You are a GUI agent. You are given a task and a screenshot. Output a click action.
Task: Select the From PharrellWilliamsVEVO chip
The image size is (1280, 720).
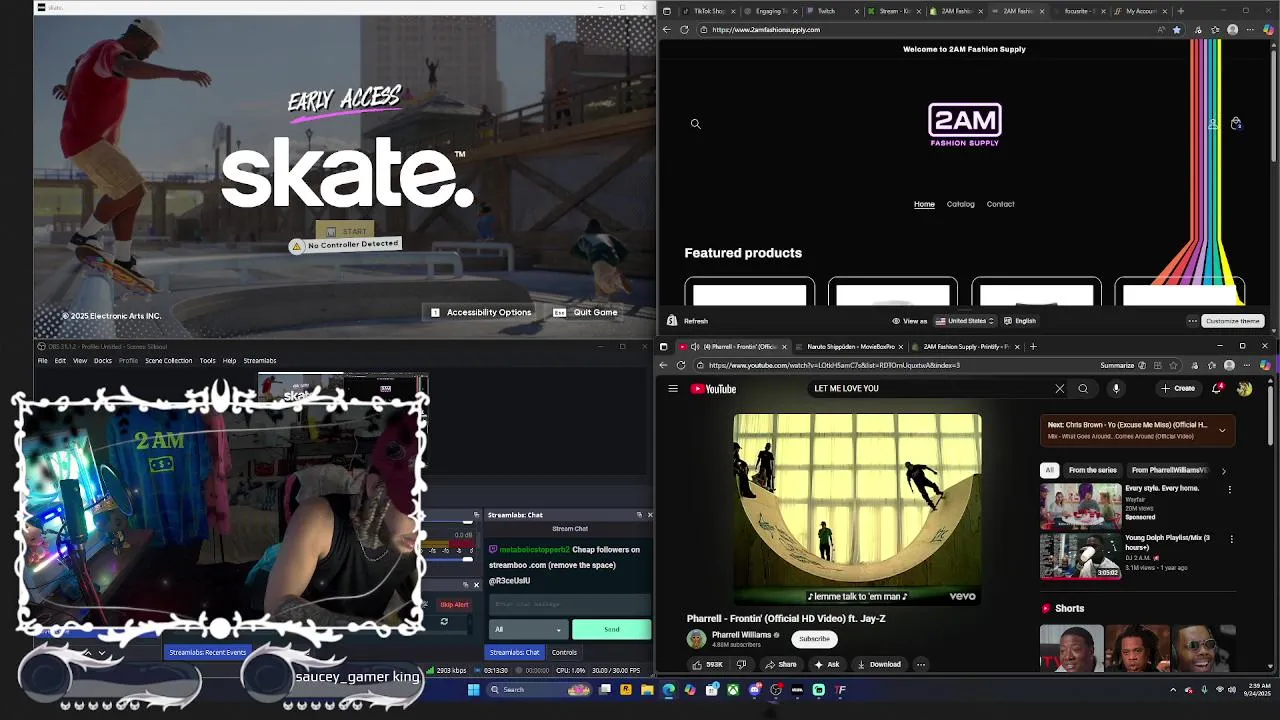1169,470
